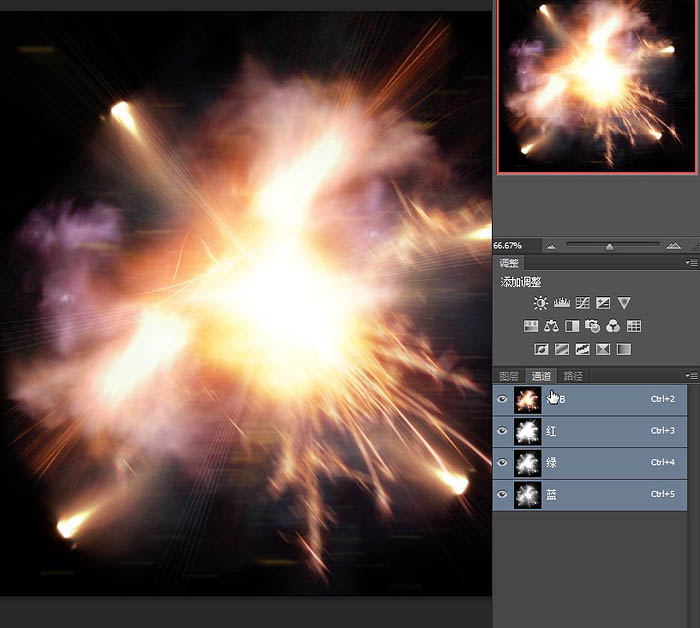Switch to the 图层 tab

coord(509,376)
